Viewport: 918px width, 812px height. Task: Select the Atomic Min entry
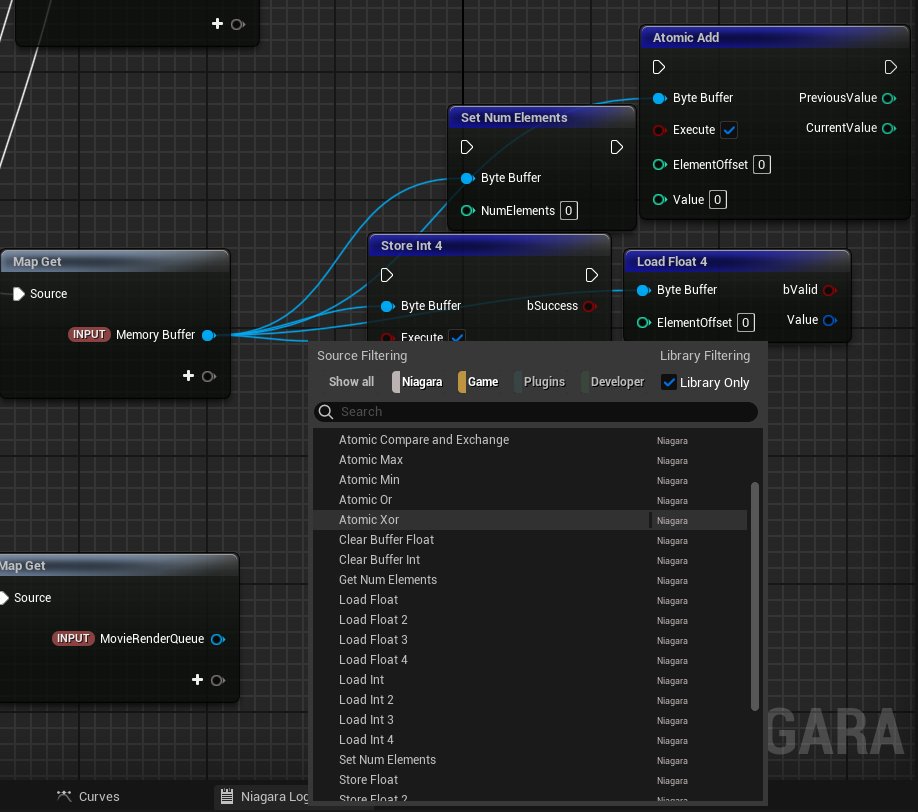coord(530,480)
